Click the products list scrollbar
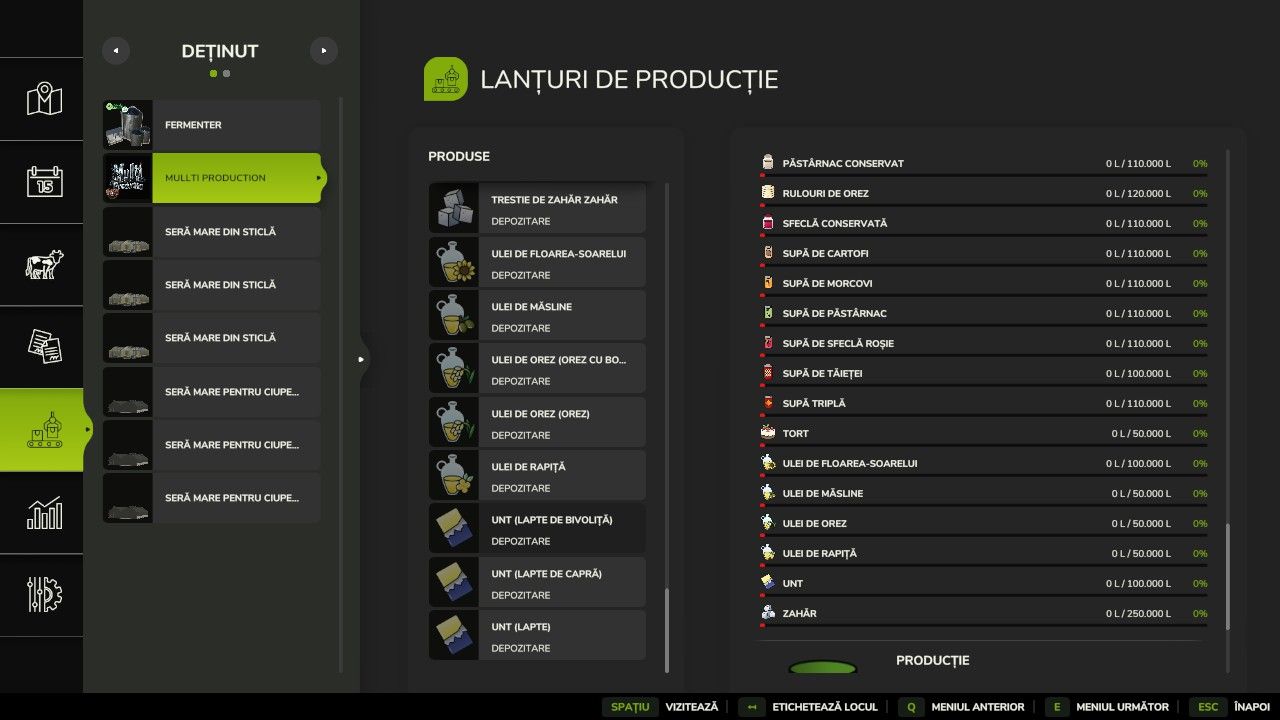 (667, 630)
